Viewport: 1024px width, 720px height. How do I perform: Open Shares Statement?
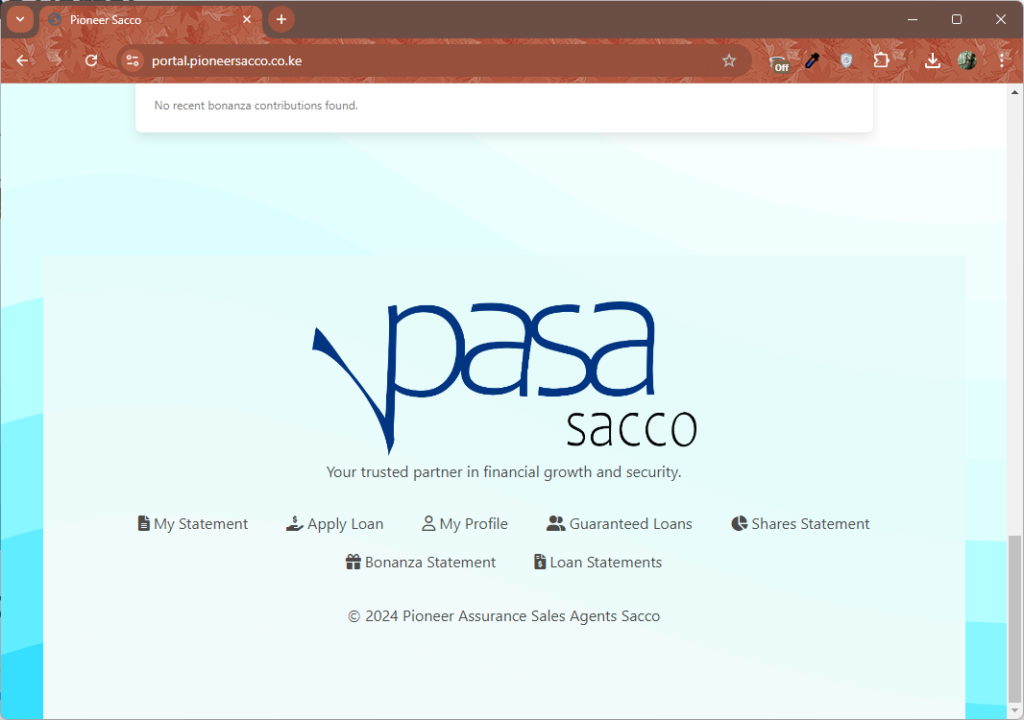801,524
